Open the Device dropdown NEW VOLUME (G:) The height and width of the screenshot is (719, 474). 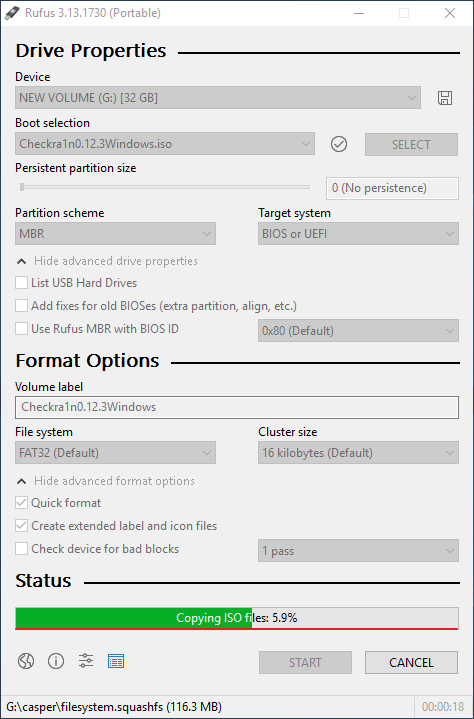click(x=218, y=98)
